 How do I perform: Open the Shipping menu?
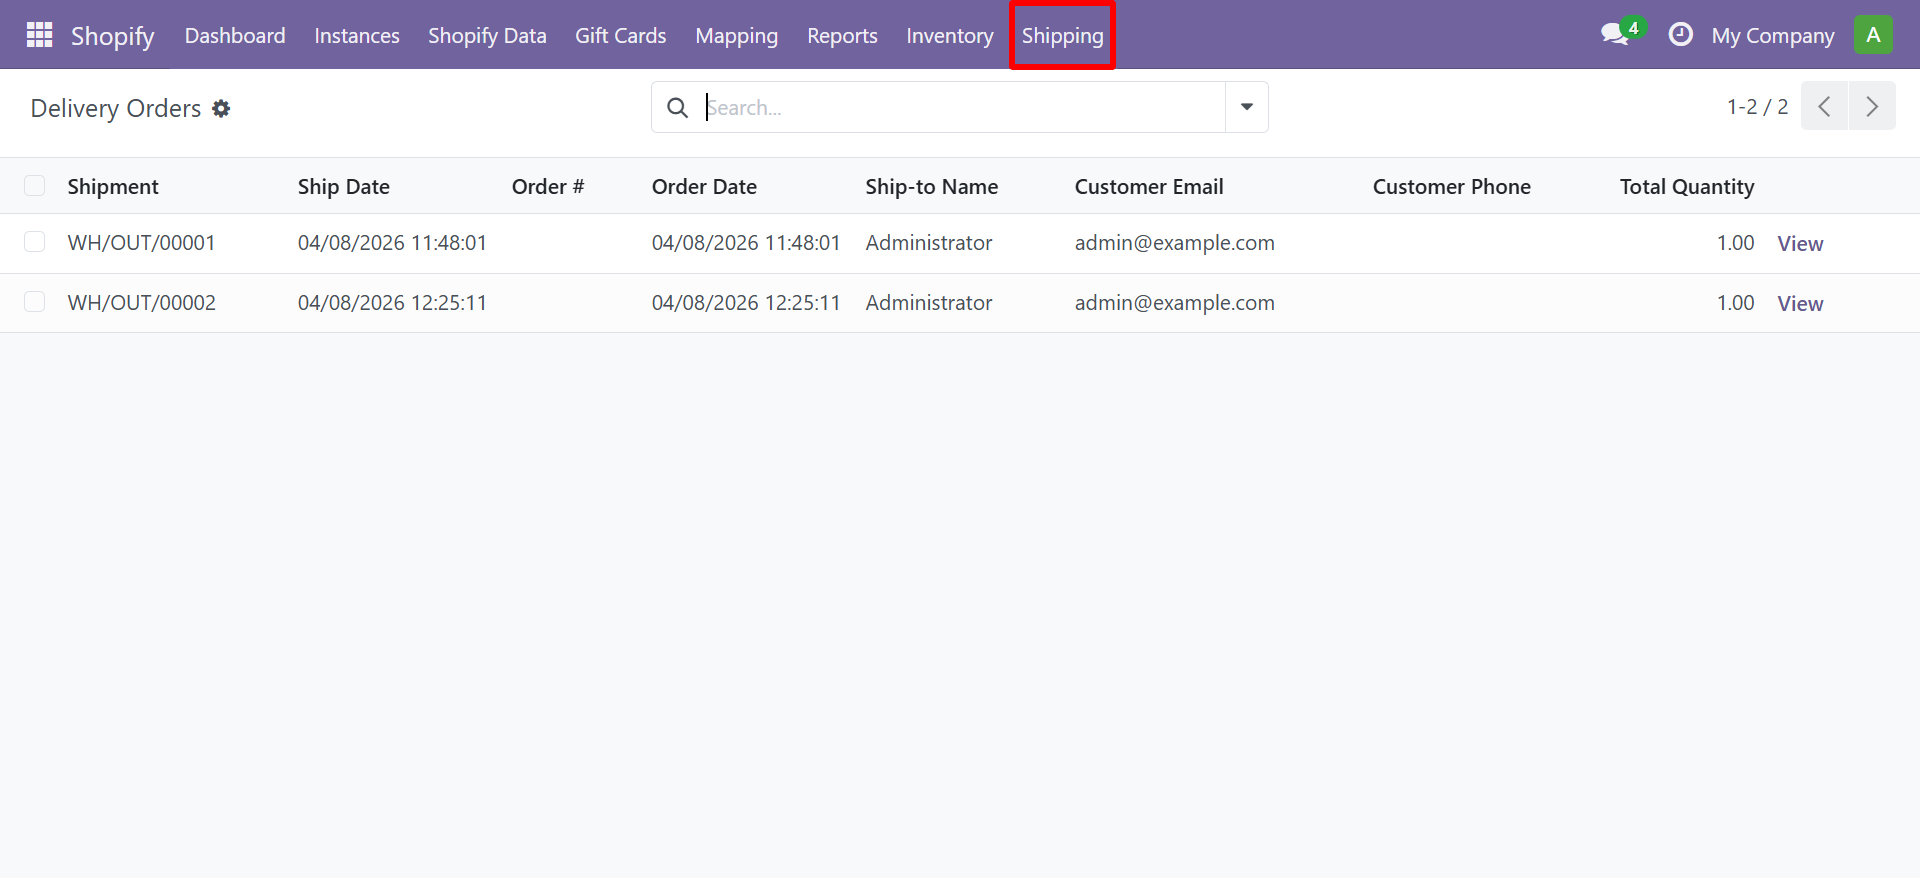pyautogui.click(x=1062, y=36)
